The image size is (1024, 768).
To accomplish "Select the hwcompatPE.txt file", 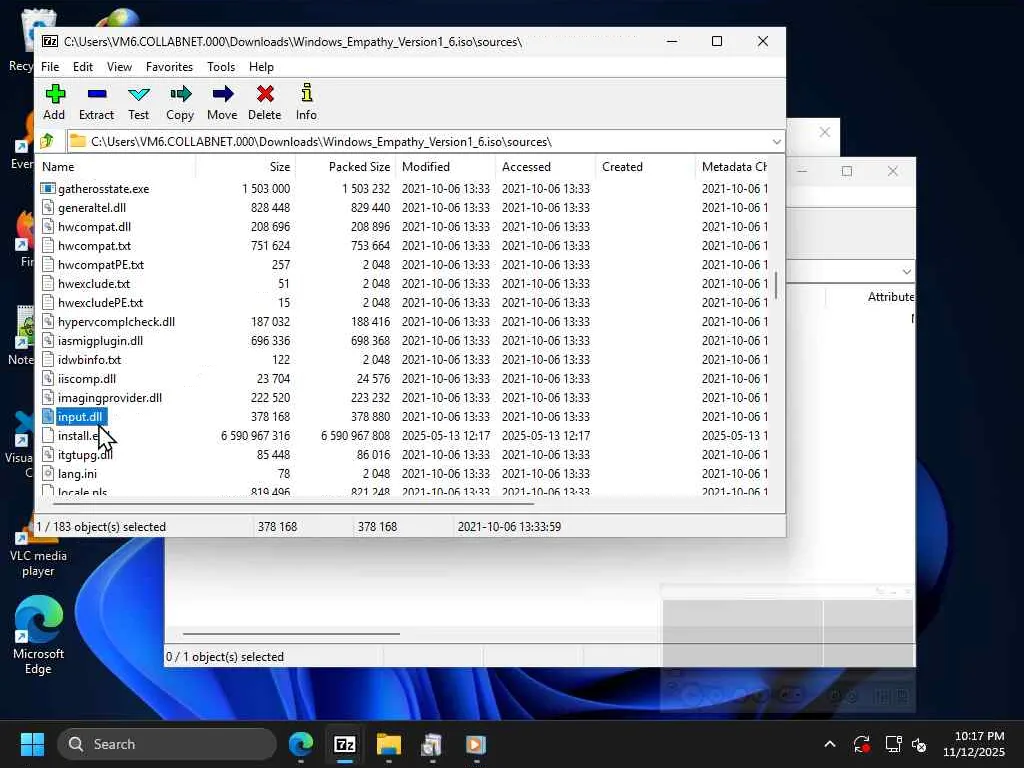I will 101,264.
